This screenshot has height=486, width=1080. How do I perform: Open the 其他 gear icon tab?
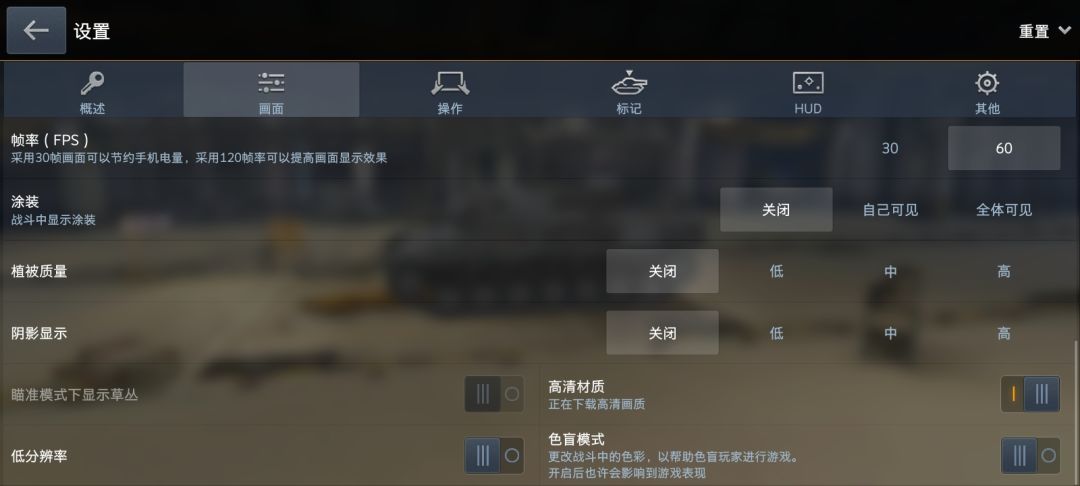pos(987,90)
